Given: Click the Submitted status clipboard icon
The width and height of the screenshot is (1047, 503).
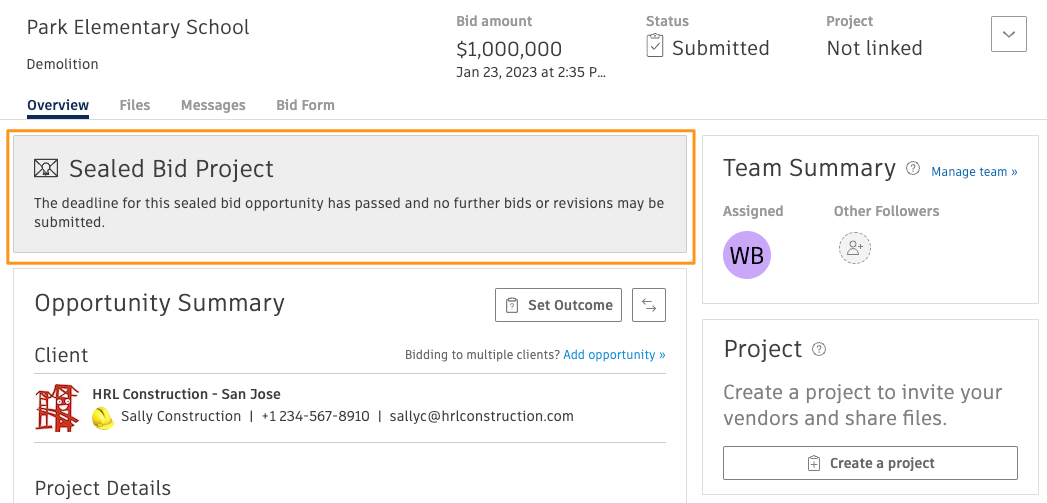Looking at the screenshot, I should [x=655, y=47].
